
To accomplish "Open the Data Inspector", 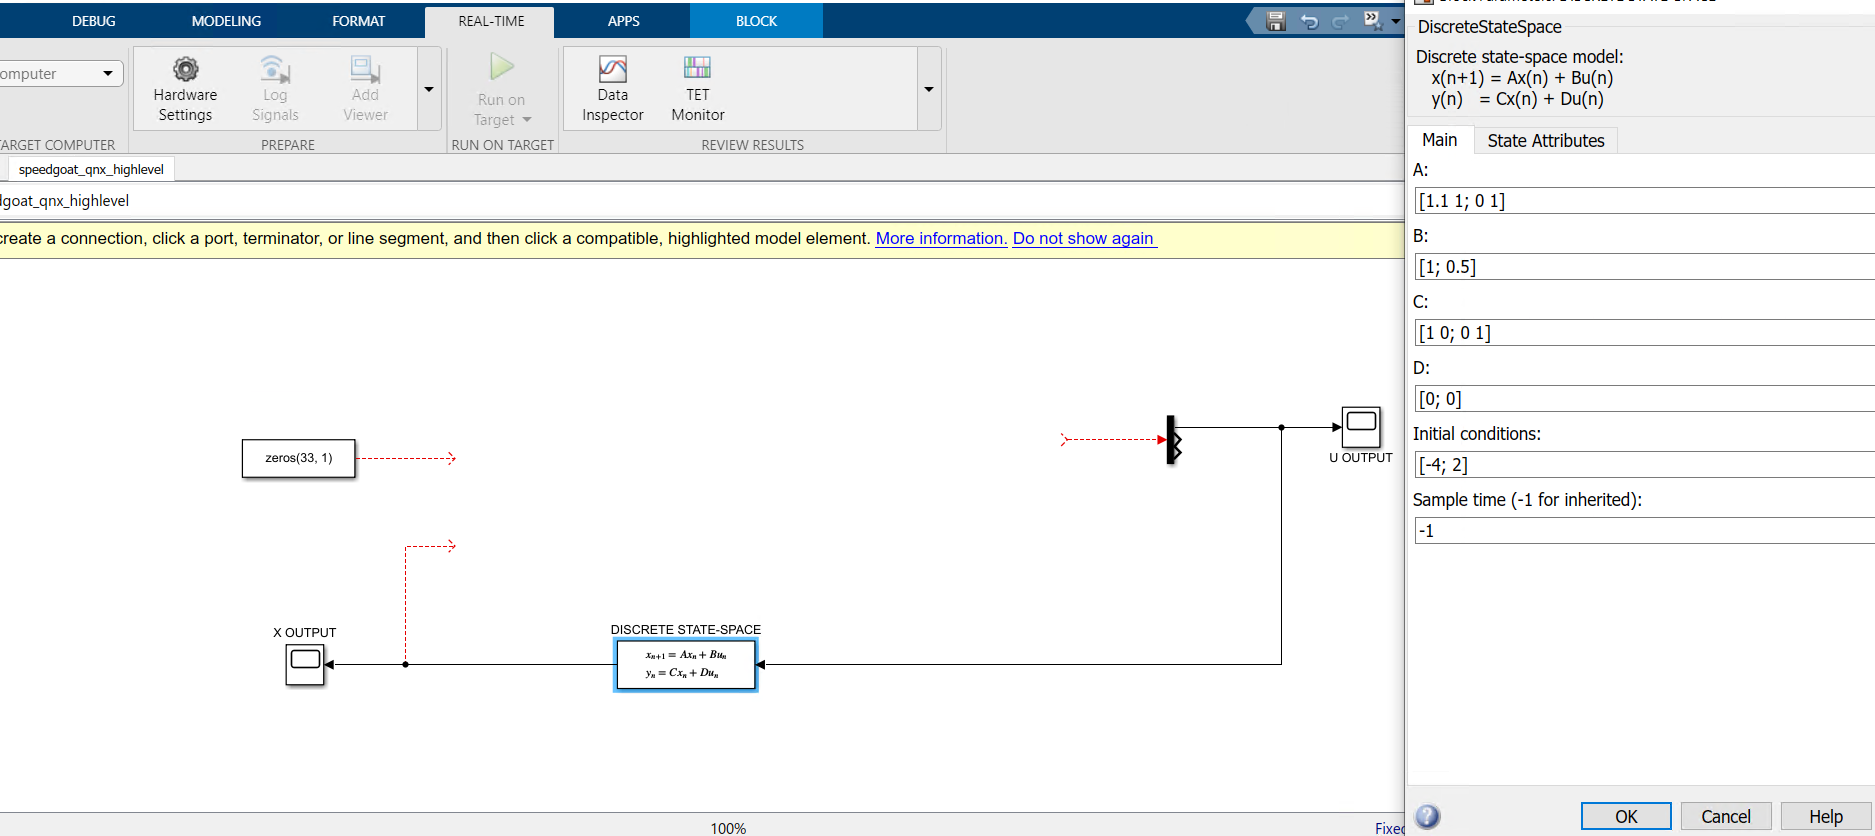I will click(612, 88).
